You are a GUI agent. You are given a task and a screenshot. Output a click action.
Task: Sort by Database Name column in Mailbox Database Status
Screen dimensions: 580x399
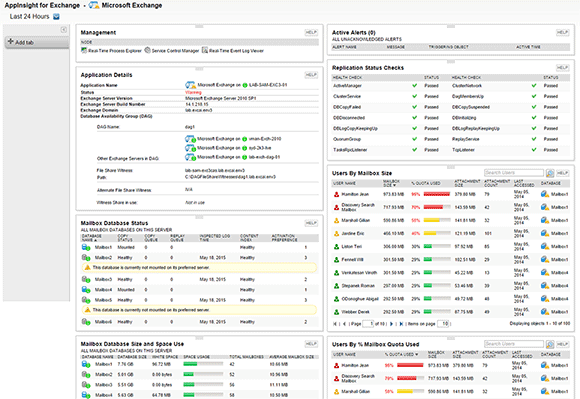[x=92, y=238]
